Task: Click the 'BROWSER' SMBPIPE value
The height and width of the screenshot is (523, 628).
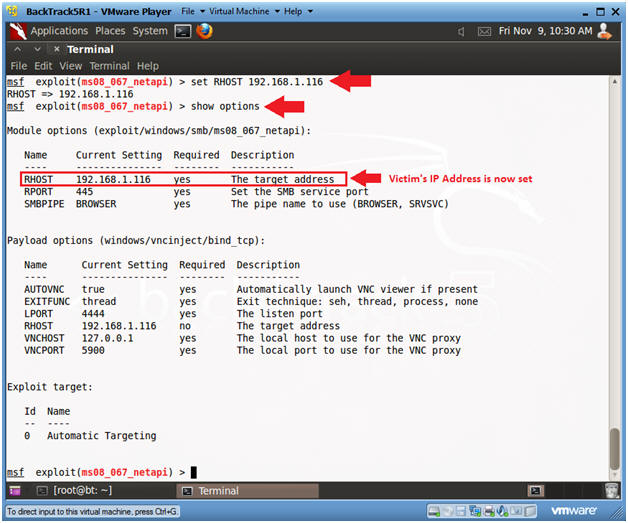Action: pos(96,204)
